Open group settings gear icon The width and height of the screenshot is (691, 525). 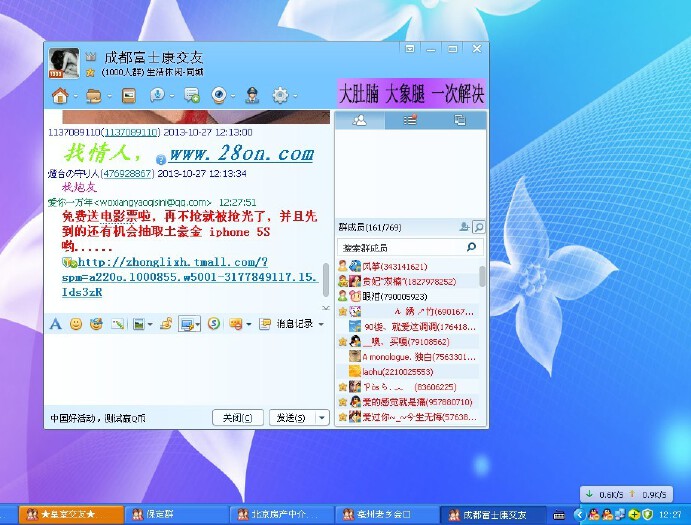point(280,95)
